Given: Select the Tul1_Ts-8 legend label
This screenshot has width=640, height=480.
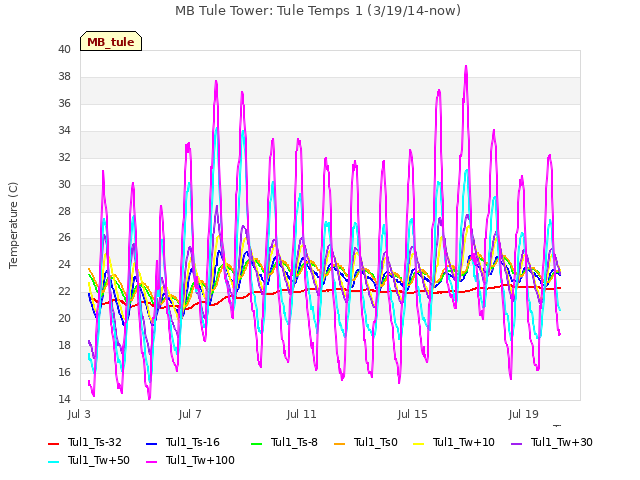Looking at the screenshot, I should [294, 442].
